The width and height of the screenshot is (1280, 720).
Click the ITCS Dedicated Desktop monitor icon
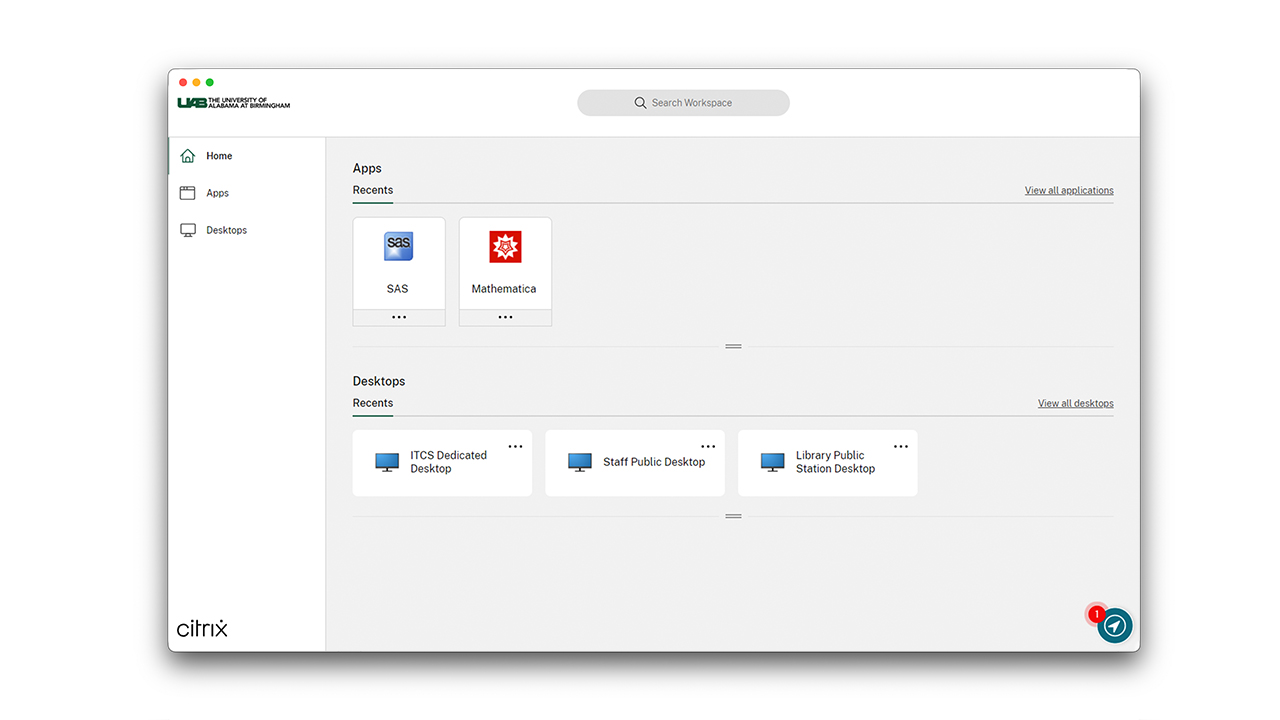pyautogui.click(x=387, y=462)
